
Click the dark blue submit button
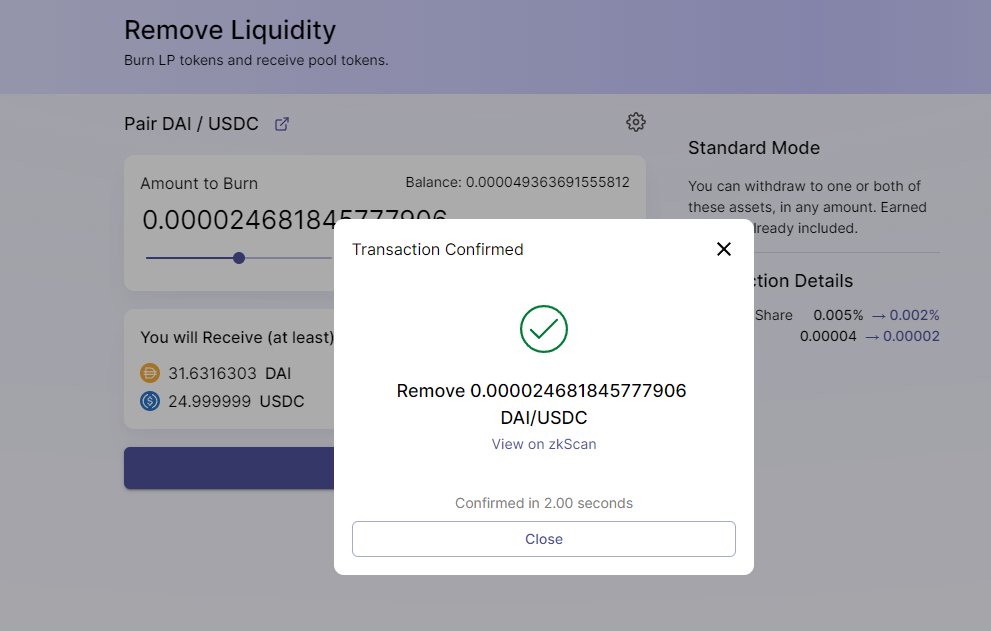[x=229, y=468]
